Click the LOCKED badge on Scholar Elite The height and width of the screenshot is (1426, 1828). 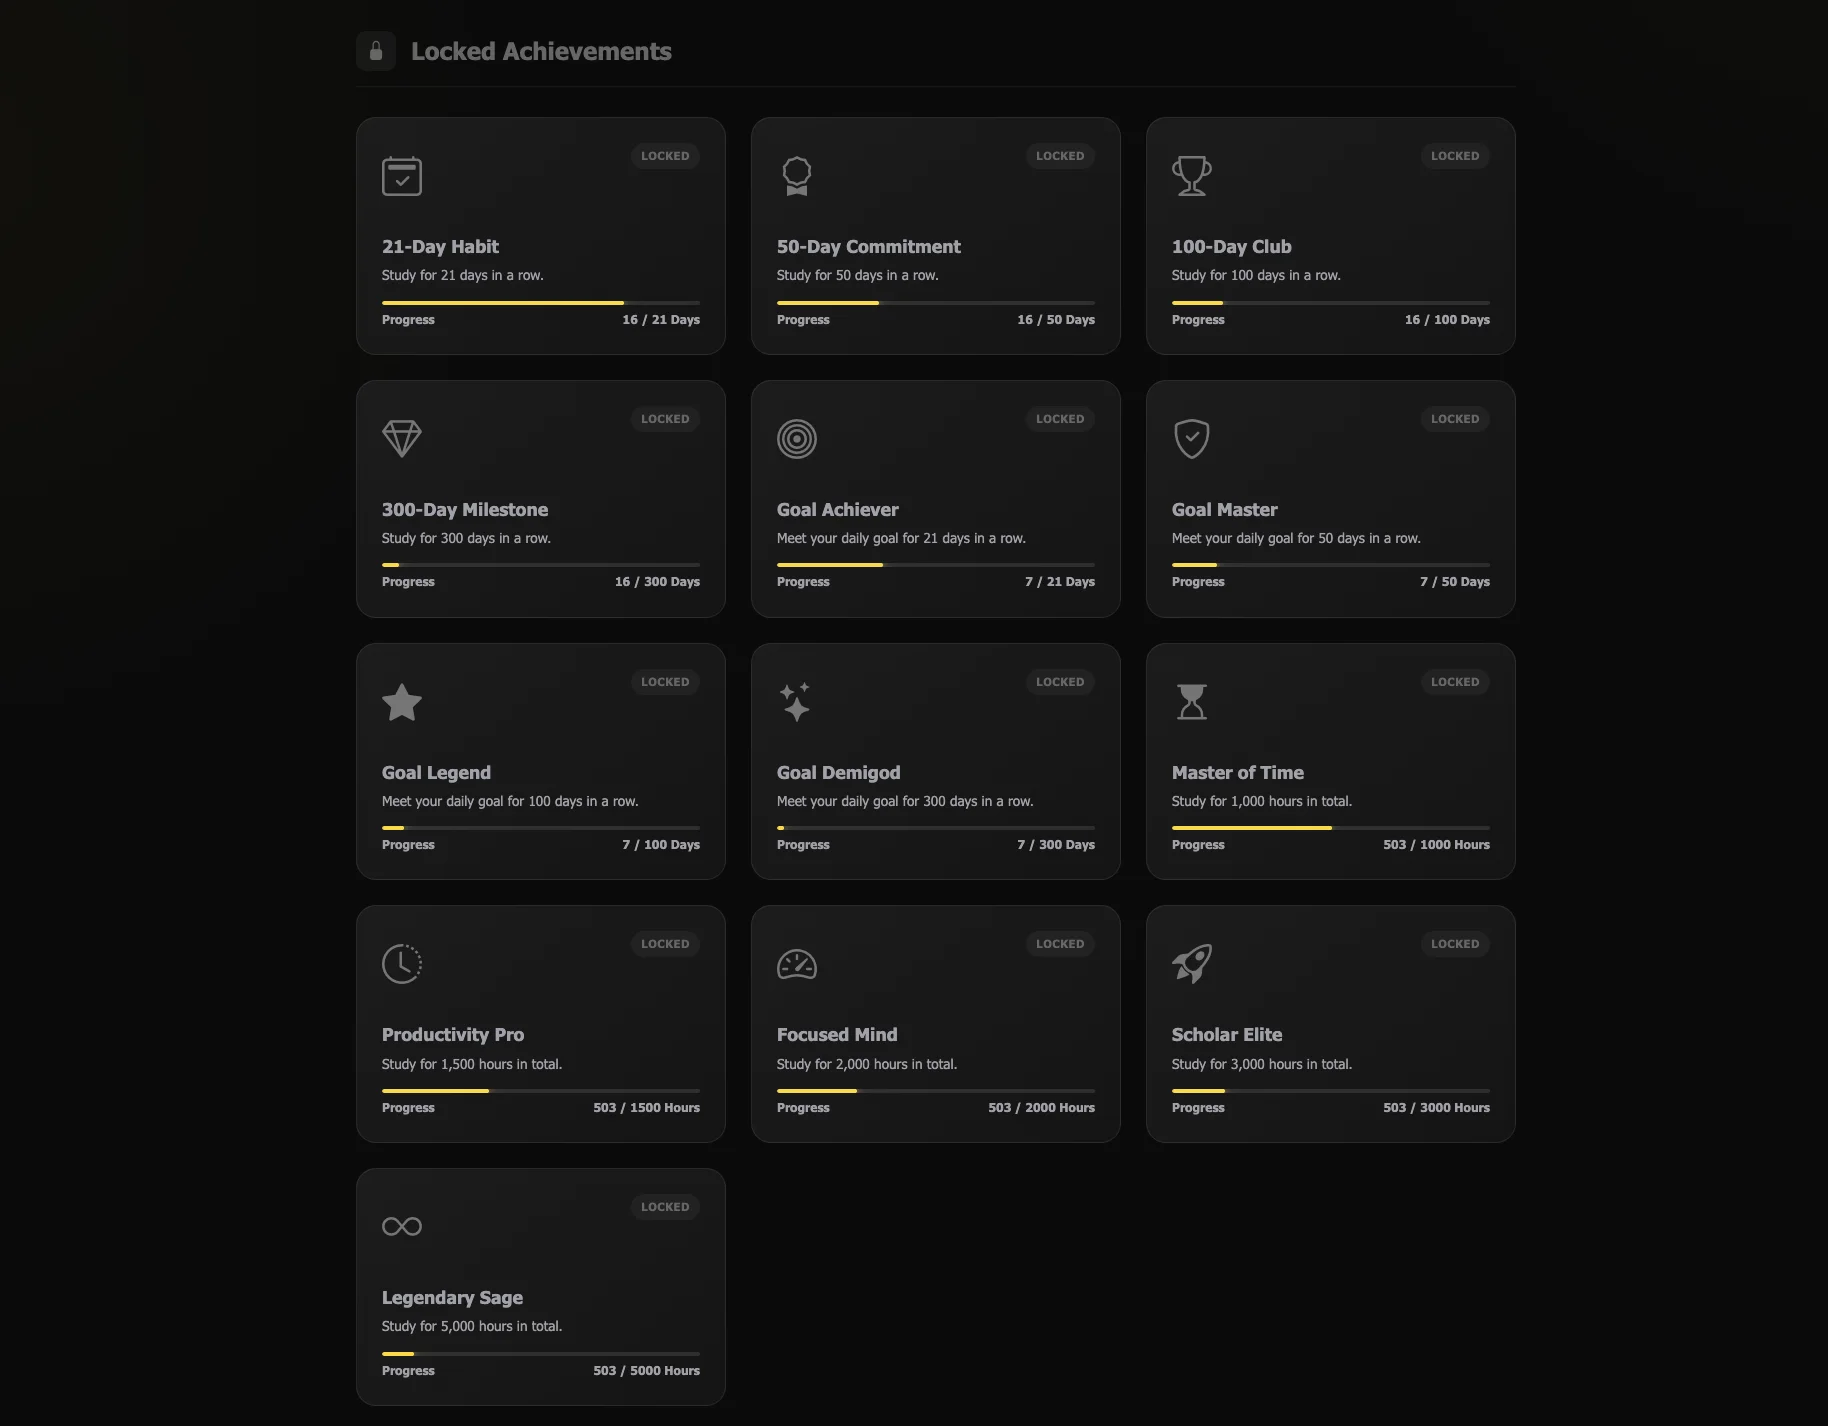(1455, 944)
